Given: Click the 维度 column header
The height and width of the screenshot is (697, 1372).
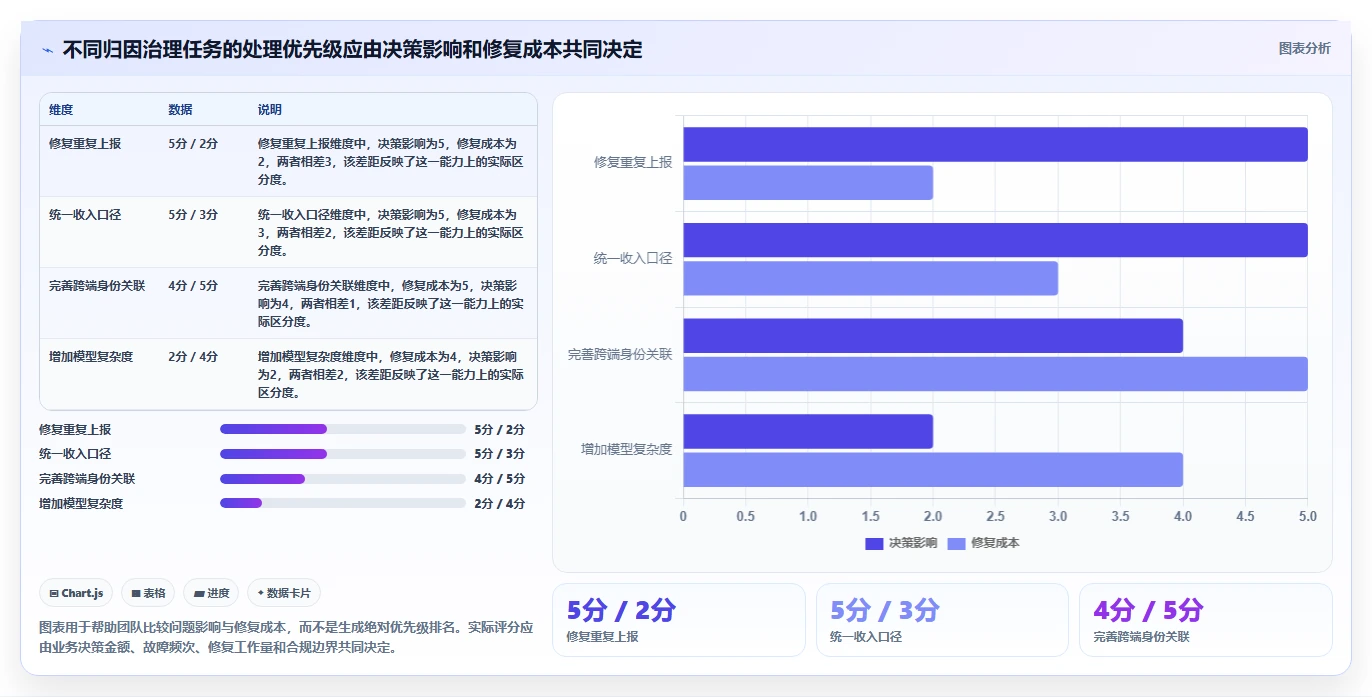Looking at the screenshot, I should pos(61,109).
